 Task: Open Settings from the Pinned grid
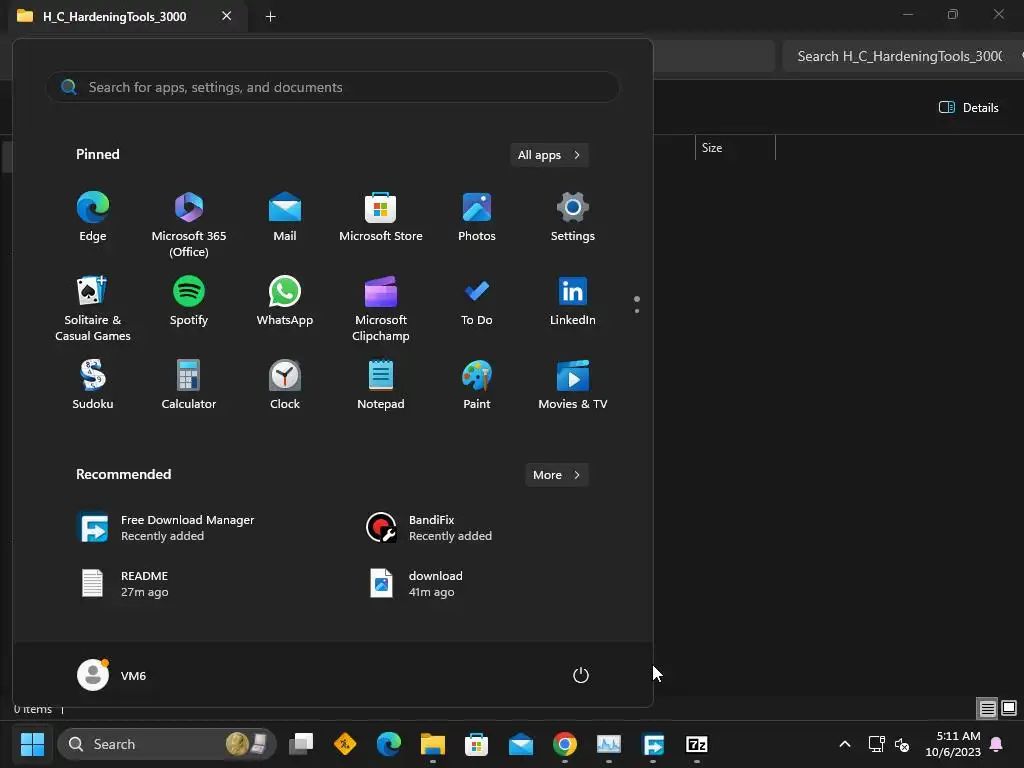coord(573,217)
